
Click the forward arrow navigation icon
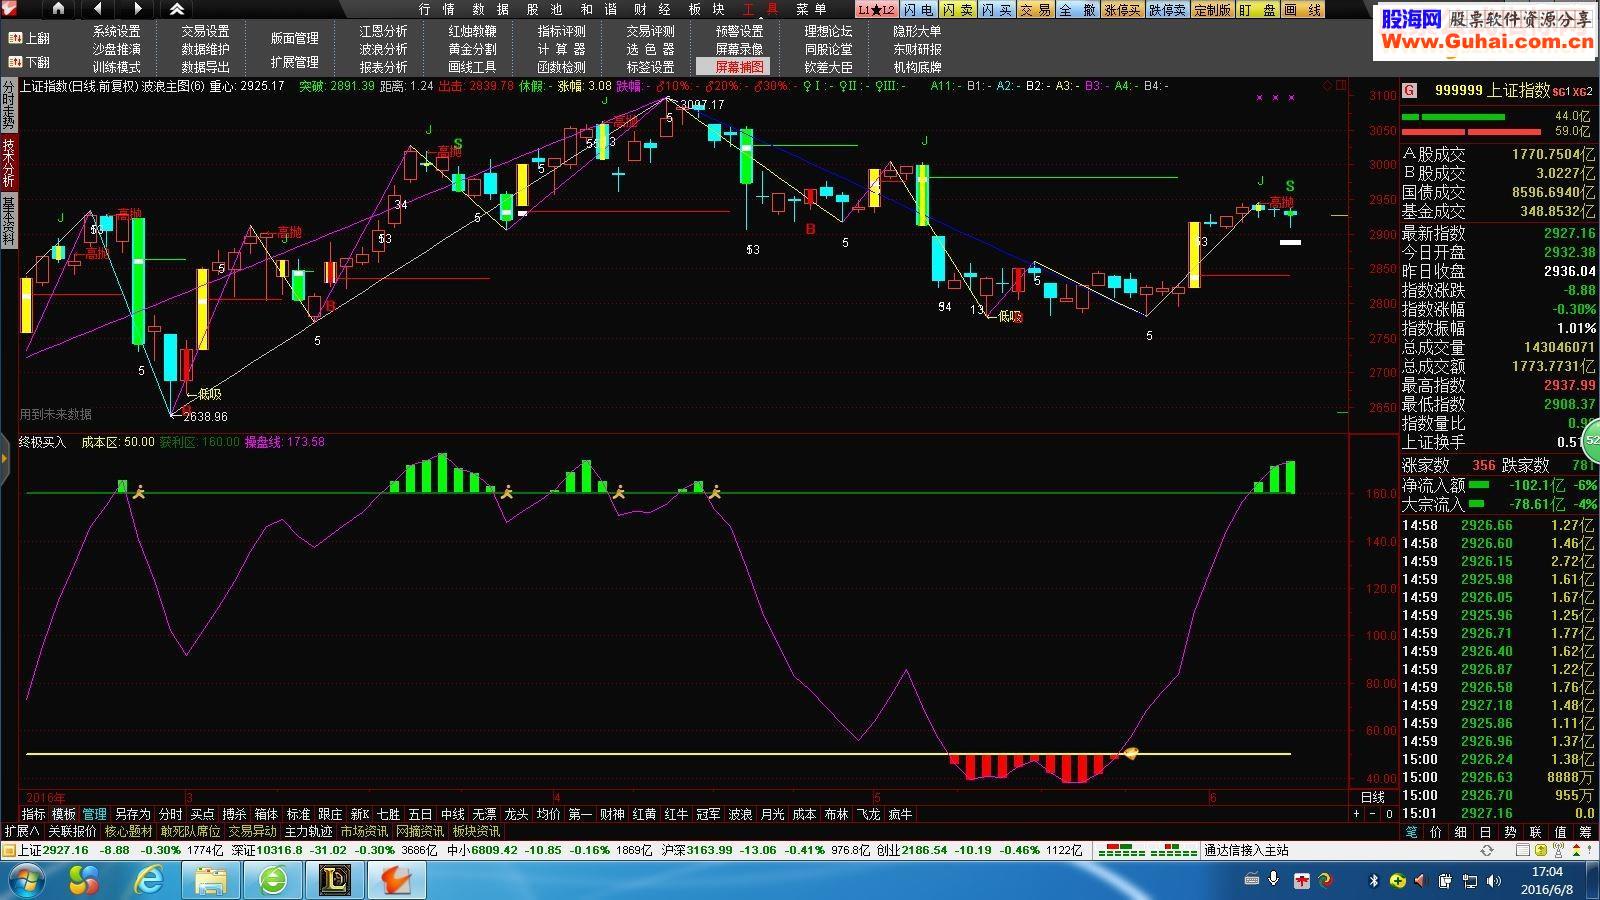coord(138,9)
